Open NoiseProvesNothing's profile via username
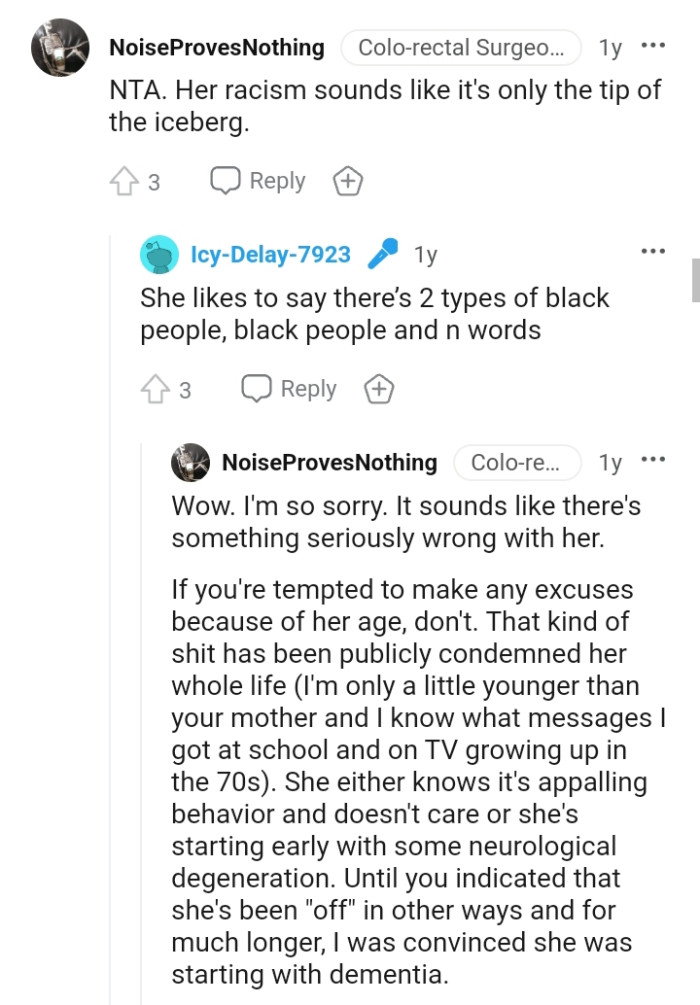700x1005 pixels. coord(217,47)
